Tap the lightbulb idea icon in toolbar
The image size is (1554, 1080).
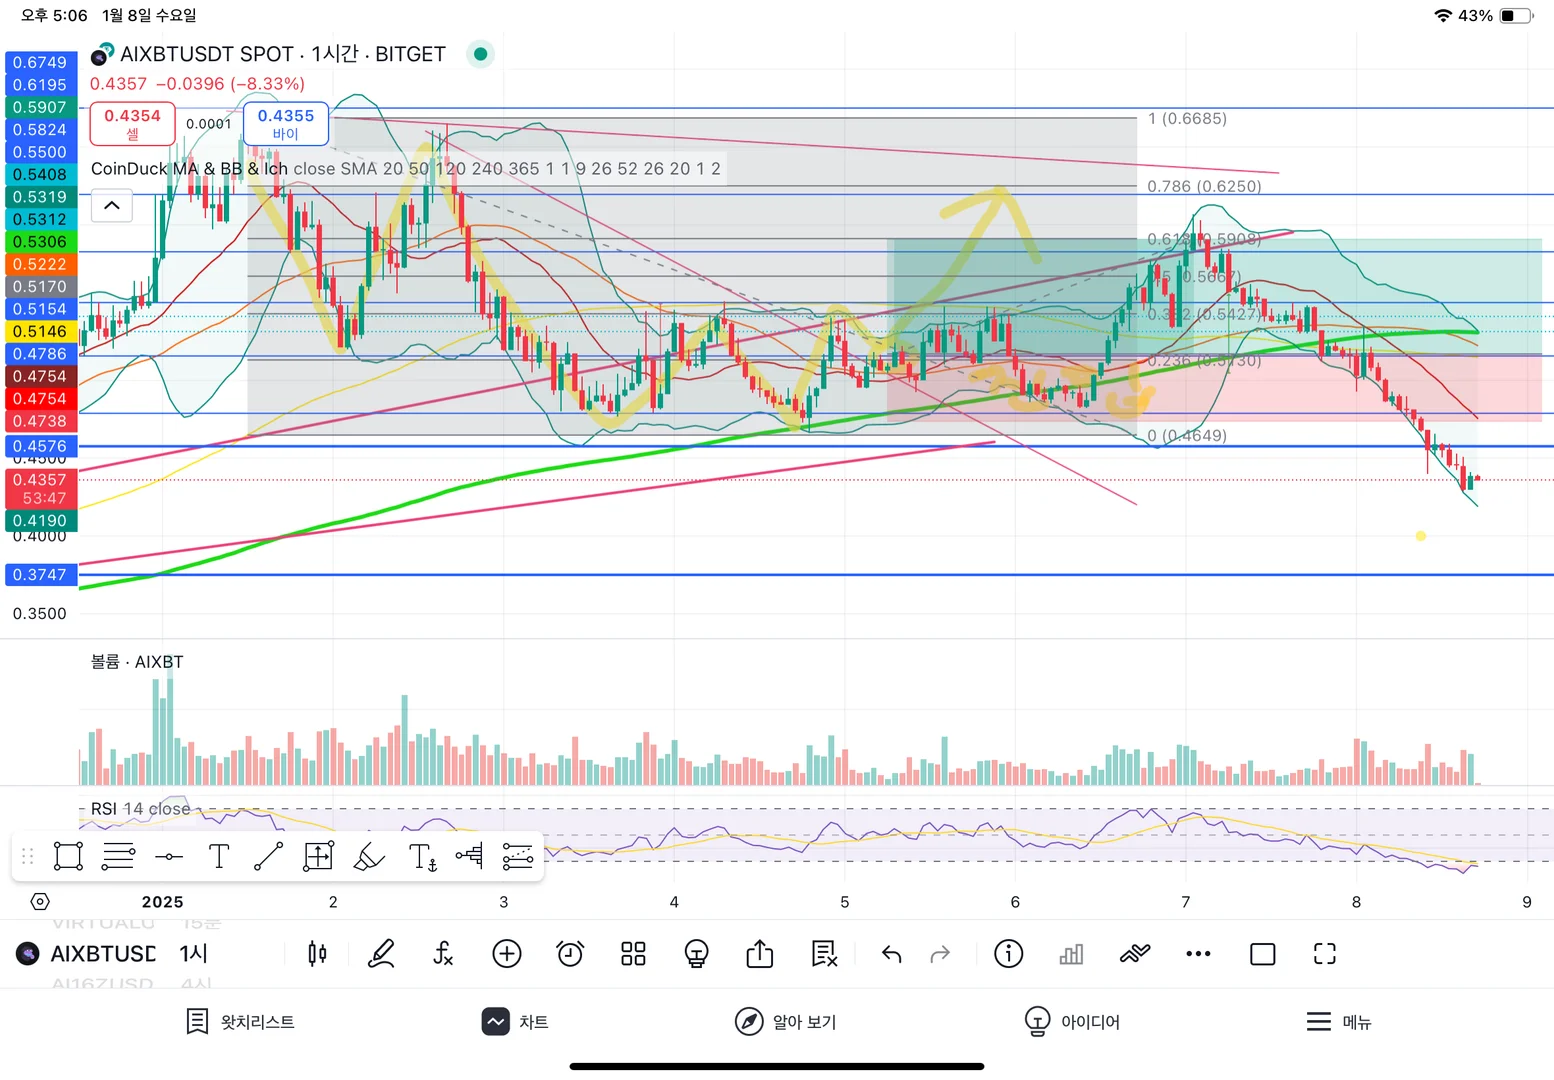[x=696, y=954]
